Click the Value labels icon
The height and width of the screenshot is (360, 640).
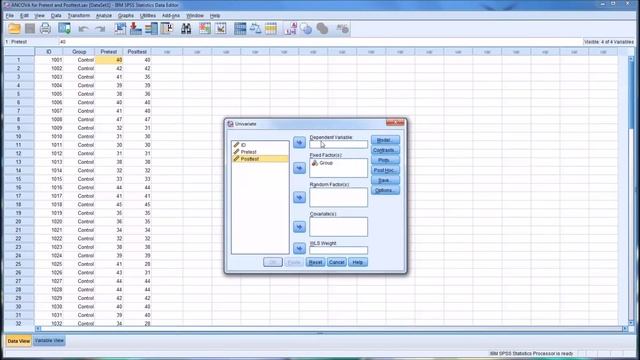click(x=290, y=29)
